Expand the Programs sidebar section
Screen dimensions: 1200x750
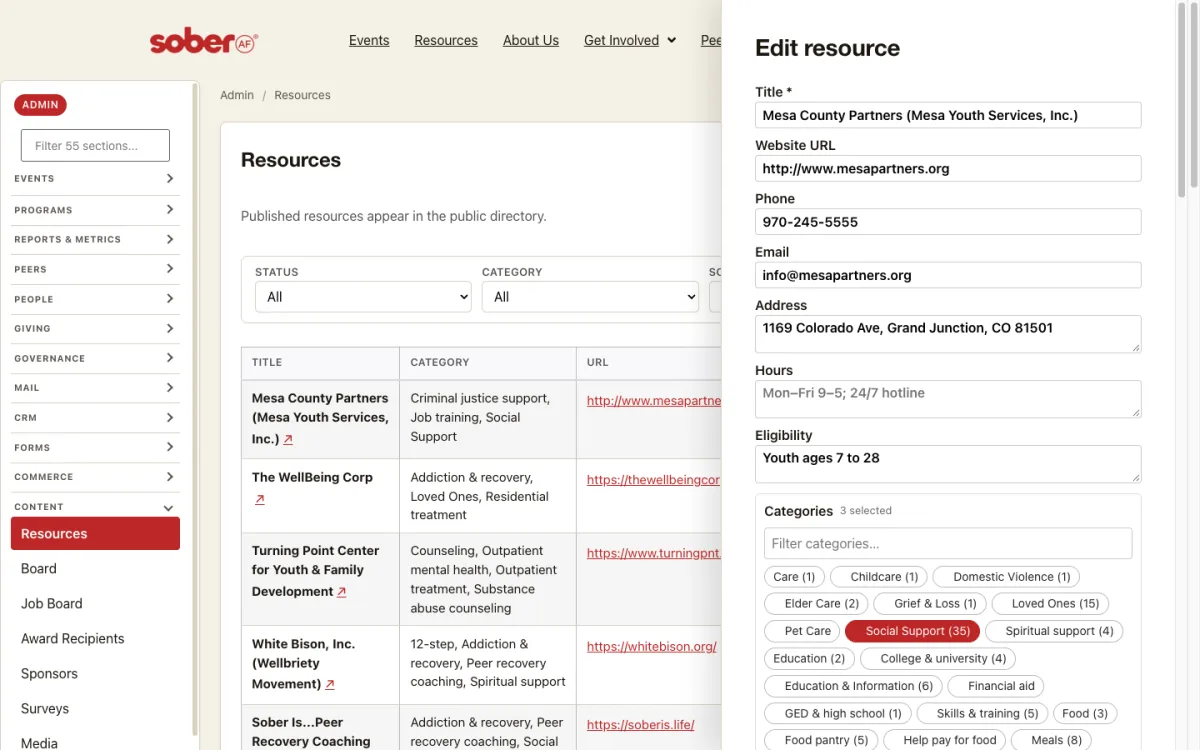(95, 210)
